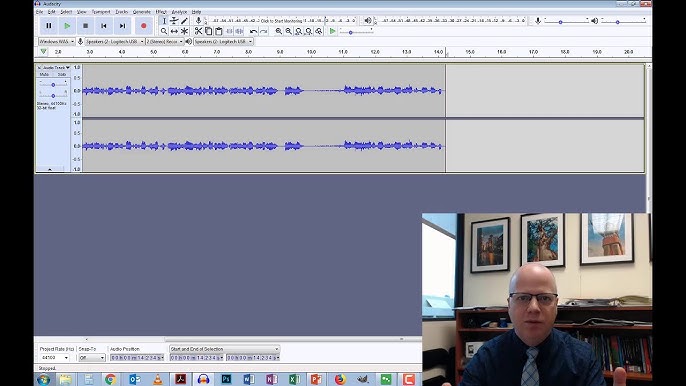The image size is (686, 386).
Task: Click Fit project to width
Action: click(x=308, y=31)
